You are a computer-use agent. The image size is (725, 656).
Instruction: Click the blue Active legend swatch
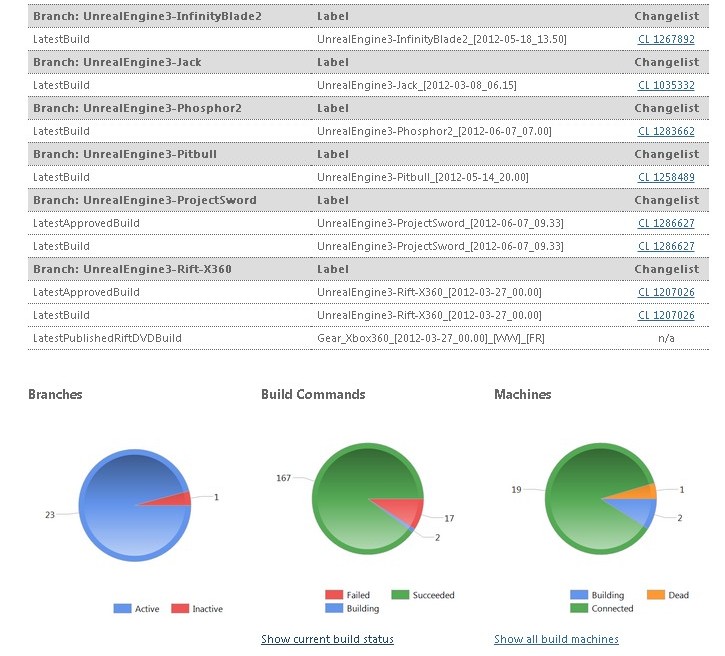coord(123,609)
